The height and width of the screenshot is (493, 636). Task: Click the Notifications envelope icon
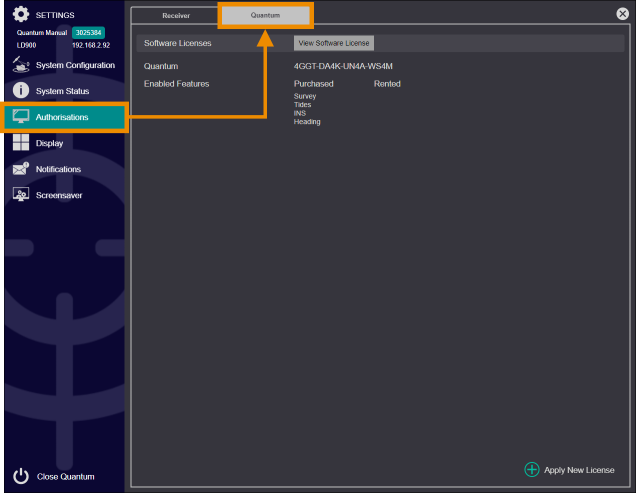tap(21, 168)
